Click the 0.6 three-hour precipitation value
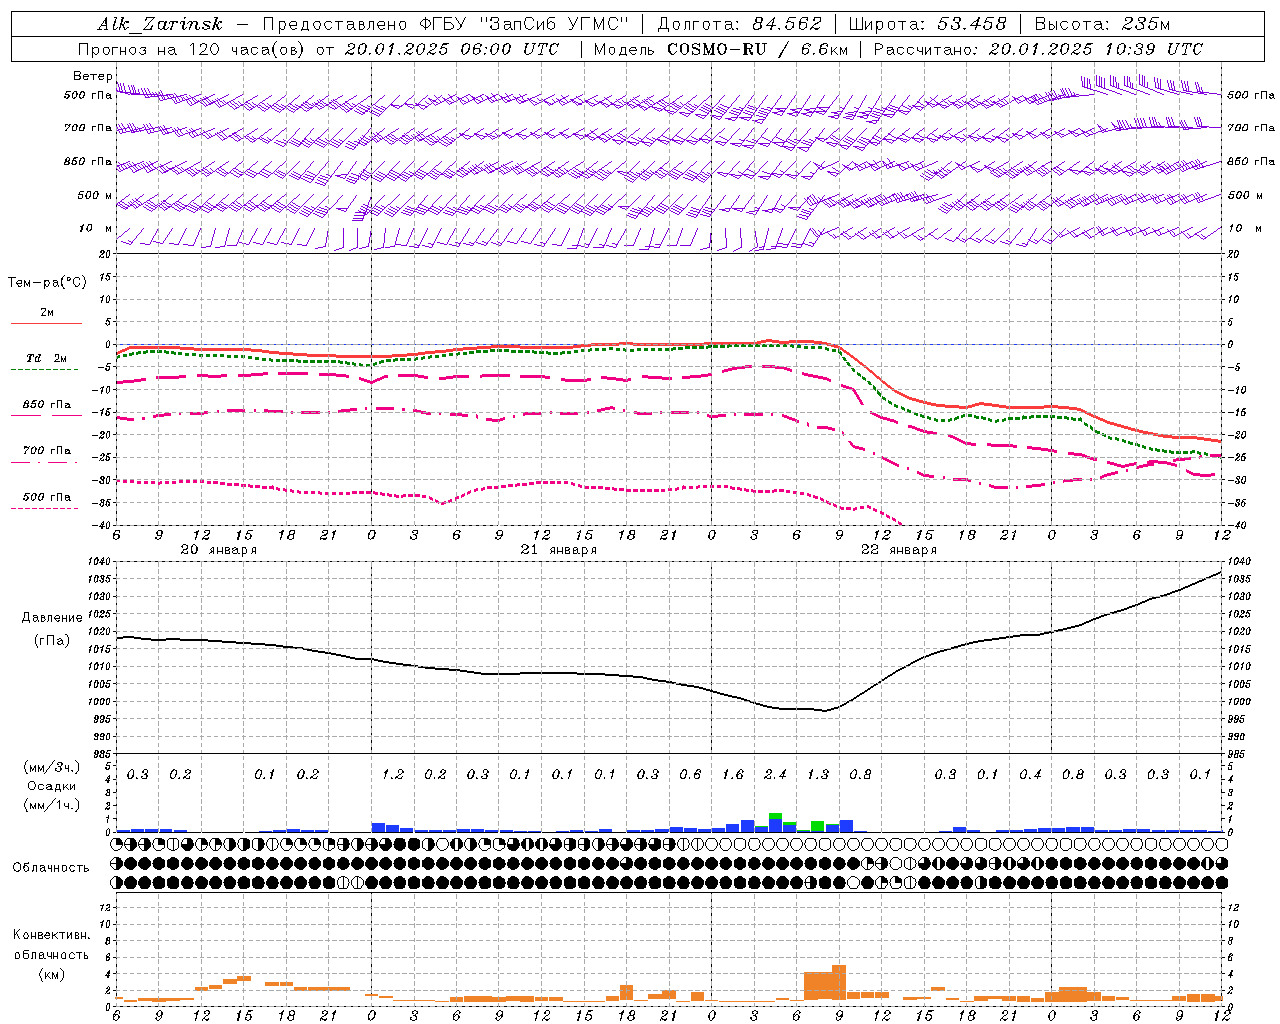This screenshot has height=1024, width=1280. [x=690, y=774]
